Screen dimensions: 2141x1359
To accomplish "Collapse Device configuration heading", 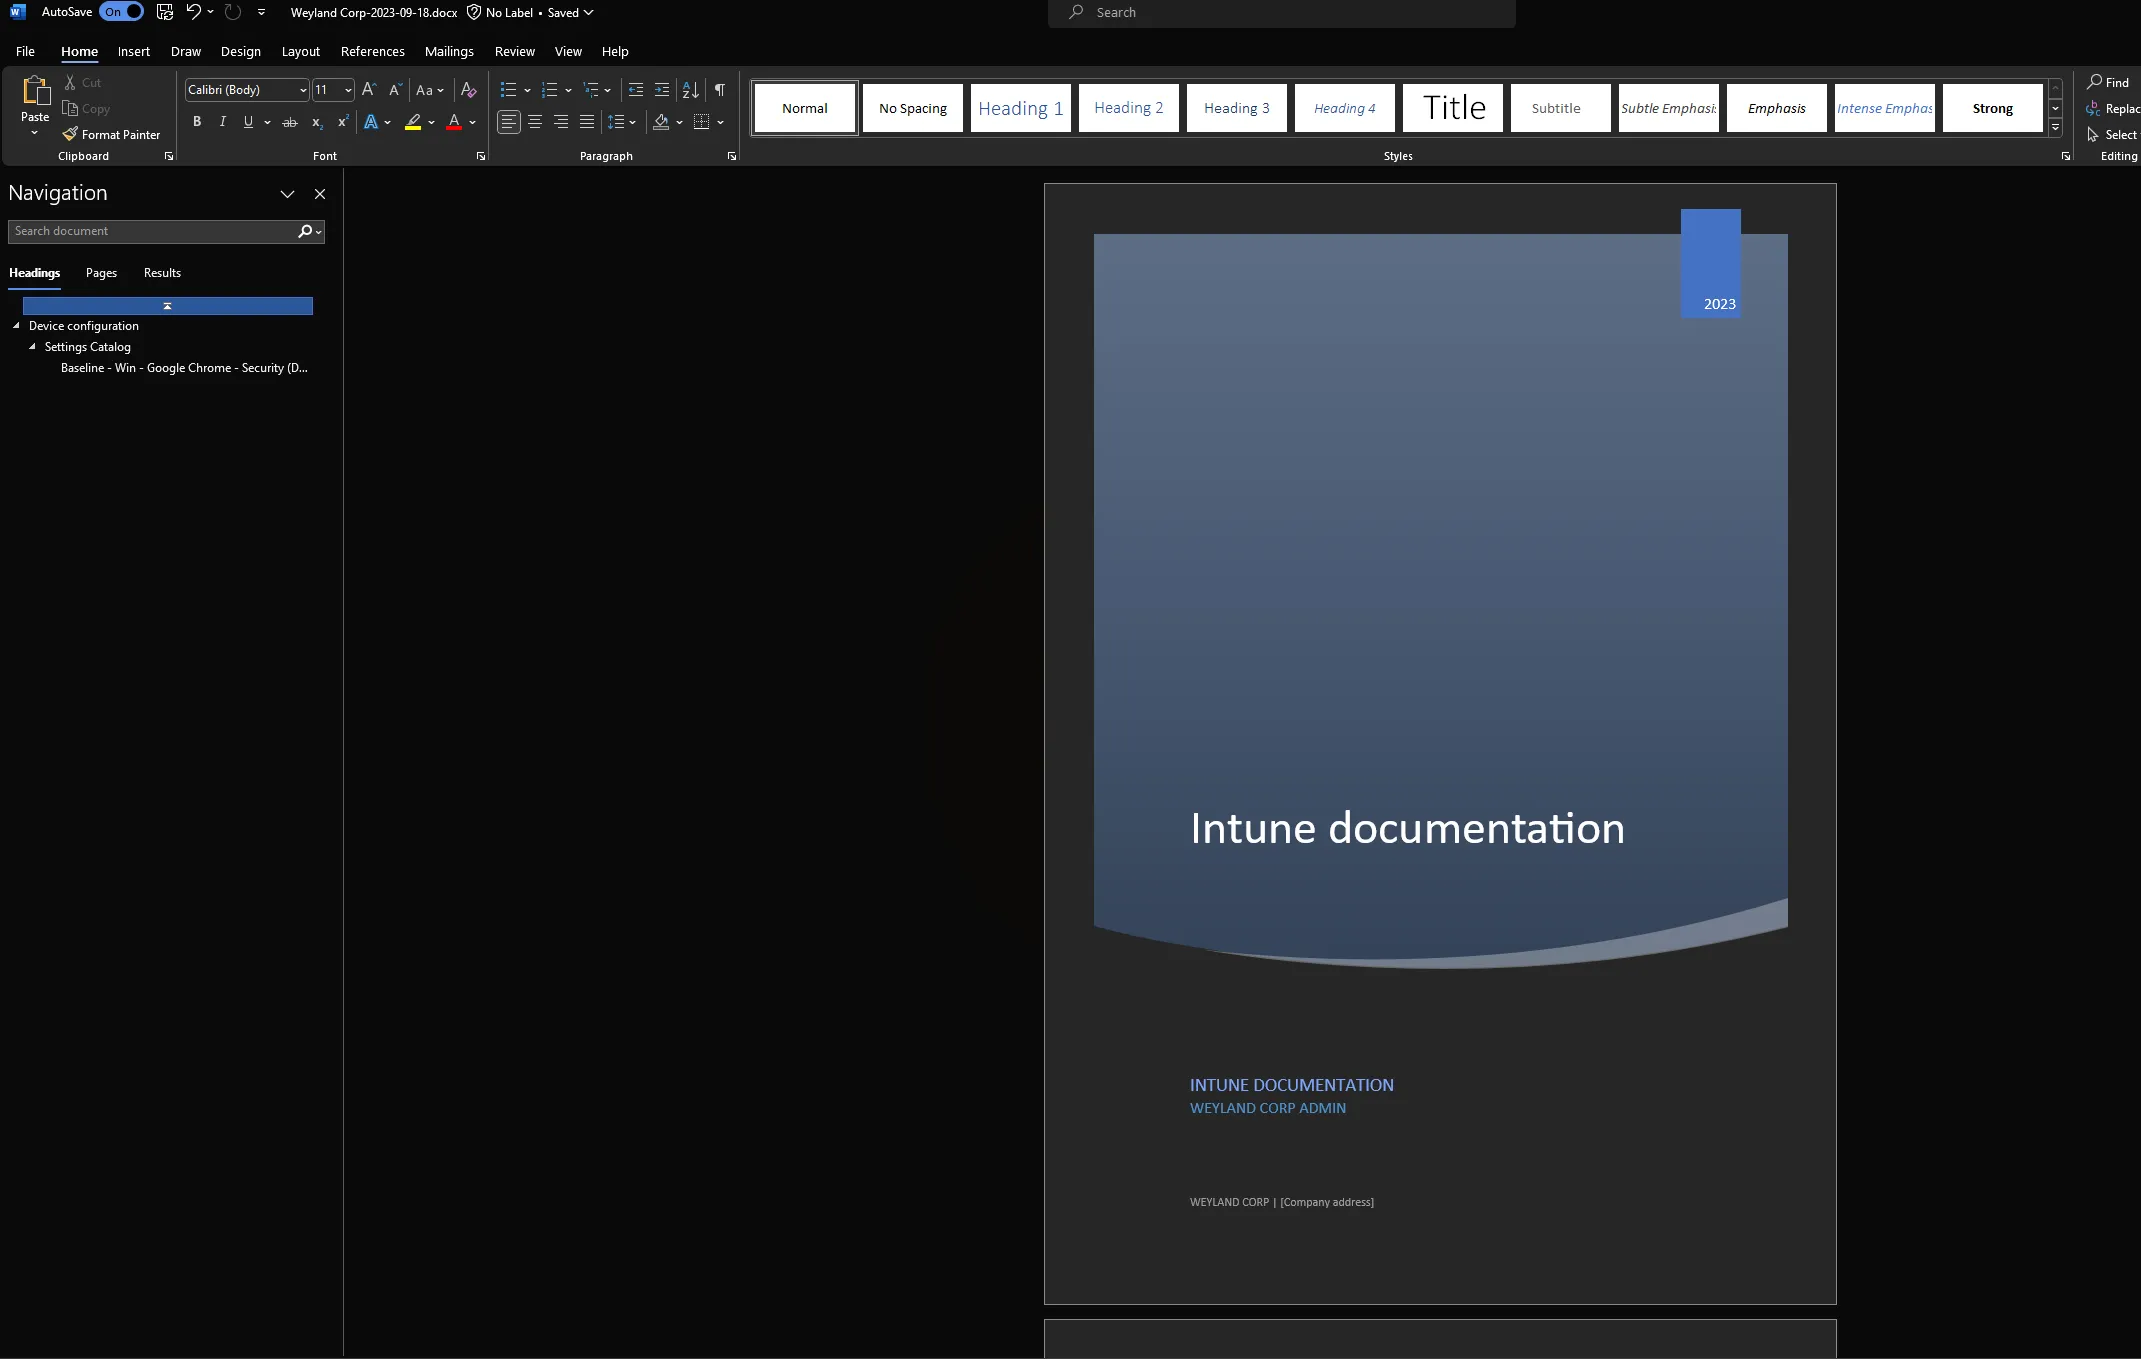I will tap(16, 326).
